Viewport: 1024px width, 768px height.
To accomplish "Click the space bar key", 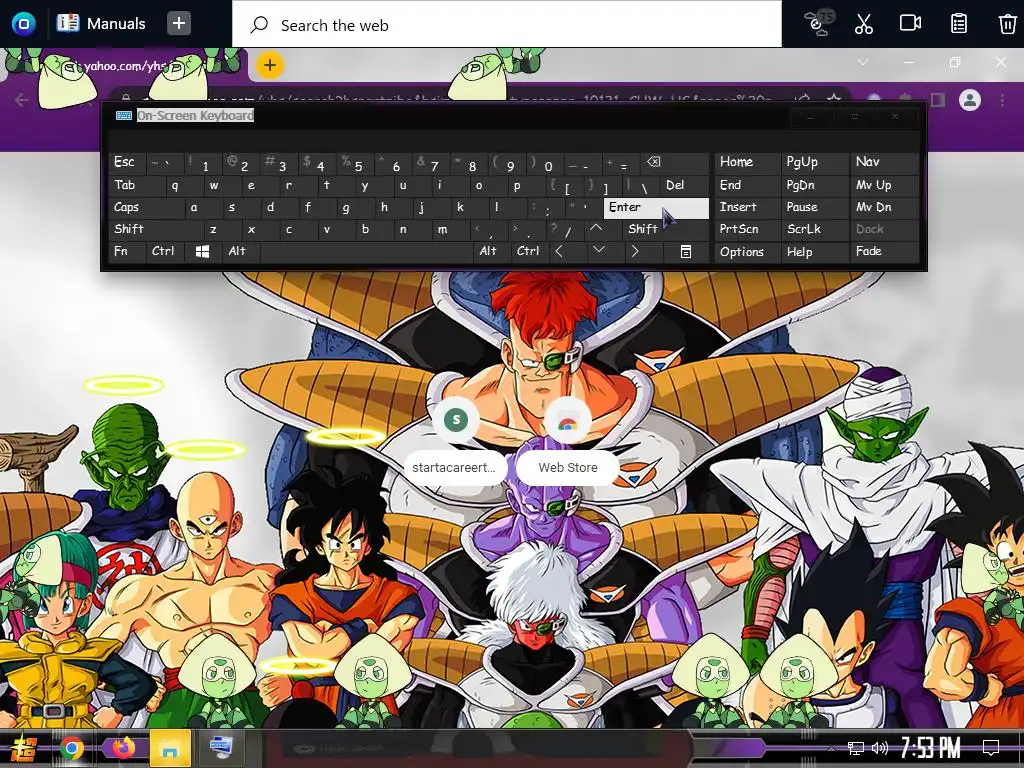I will click(366, 251).
